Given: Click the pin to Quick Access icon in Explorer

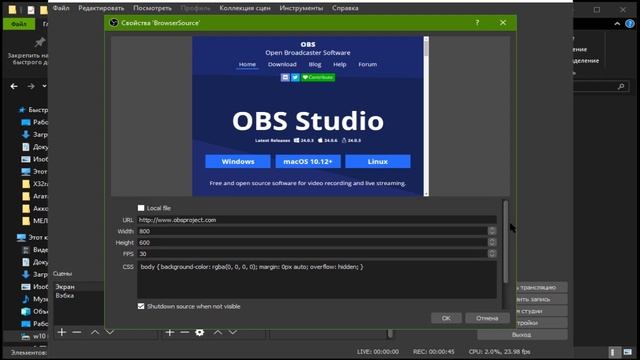Looking at the screenshot, I should coord(40,42).
